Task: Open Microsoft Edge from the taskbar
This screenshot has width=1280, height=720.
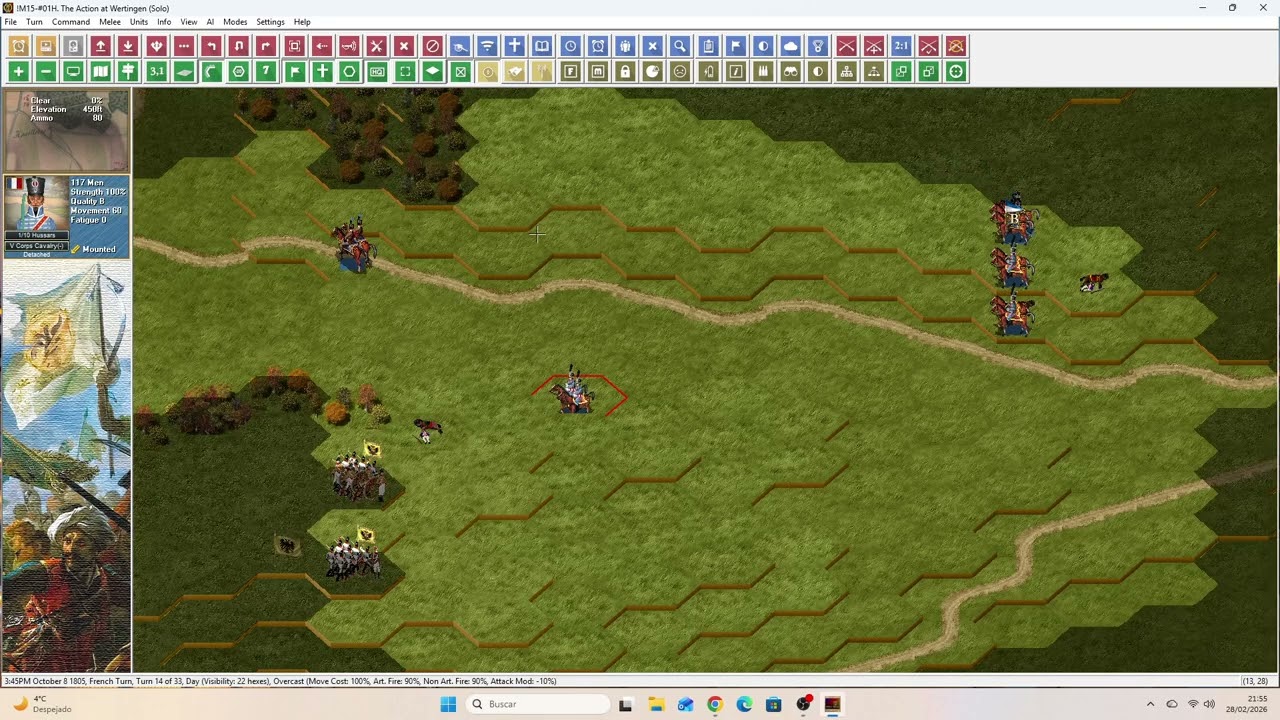Action: click(x=744, y=704)
